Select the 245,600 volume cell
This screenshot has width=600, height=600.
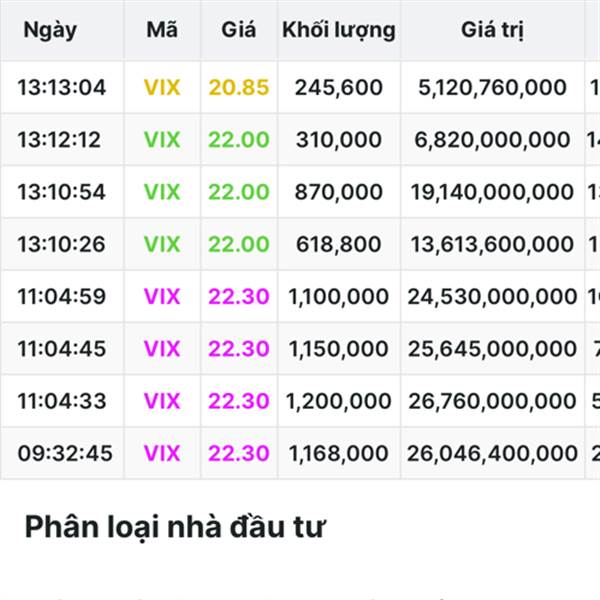[339, 87]
